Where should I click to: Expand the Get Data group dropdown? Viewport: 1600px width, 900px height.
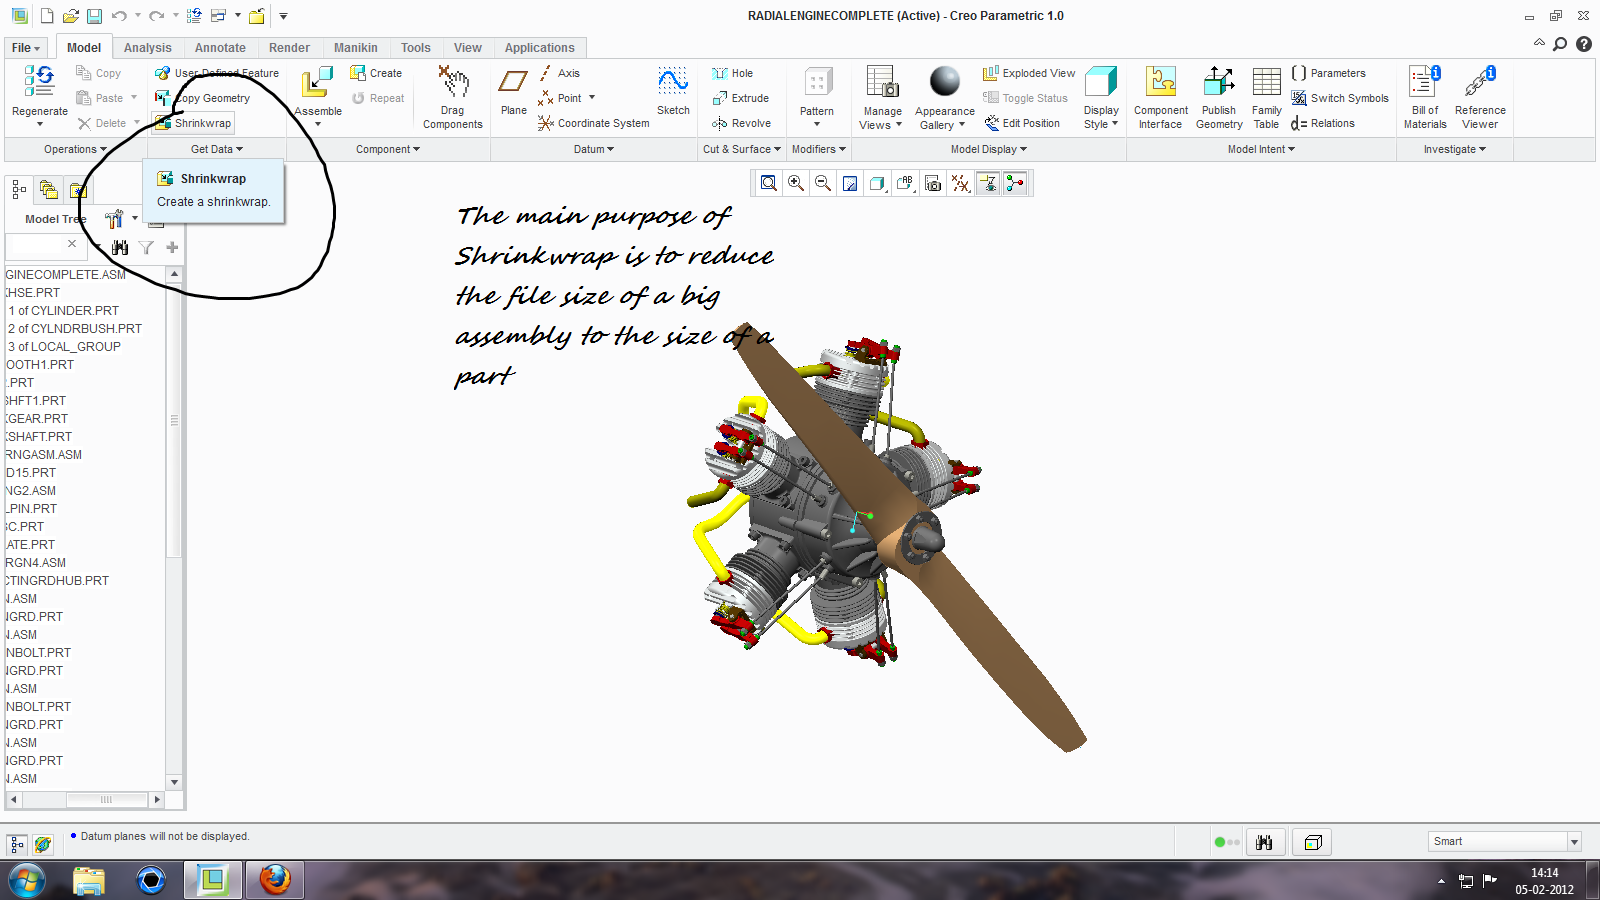217,149
